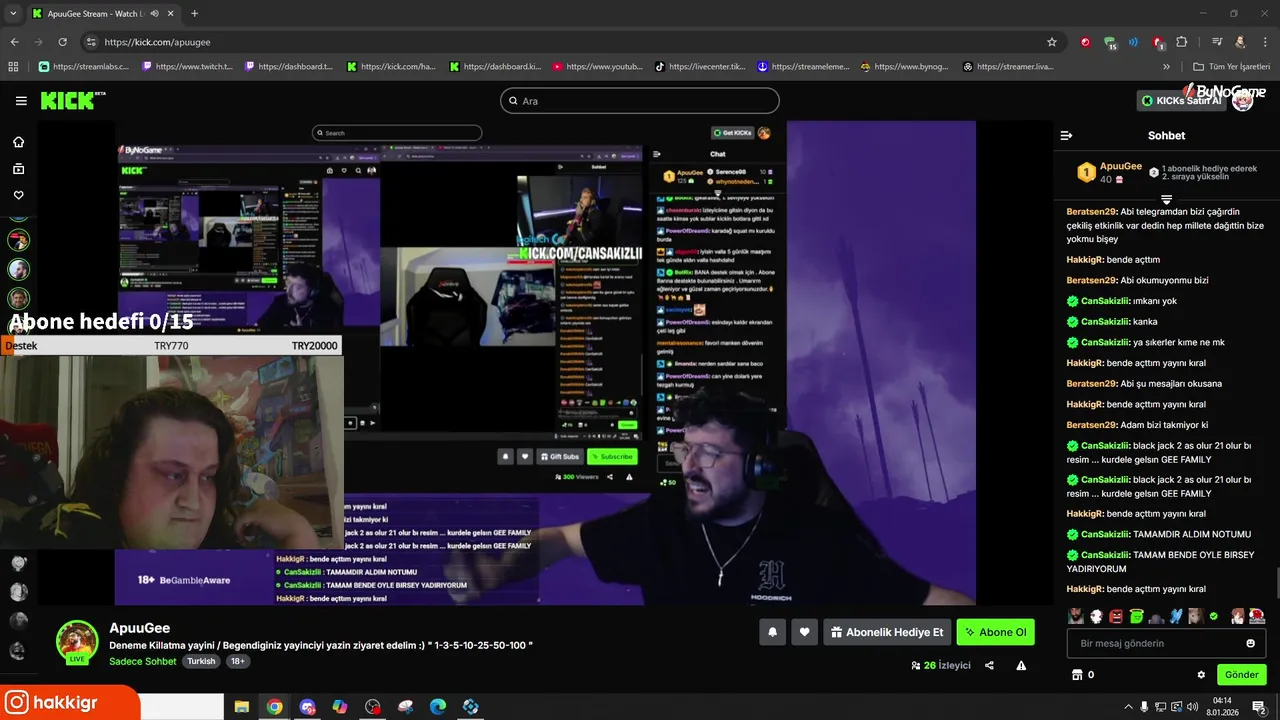Viewport: 1280px width, 720px height.
Task: Share the stream via share icon
Action: click(989, 665)
